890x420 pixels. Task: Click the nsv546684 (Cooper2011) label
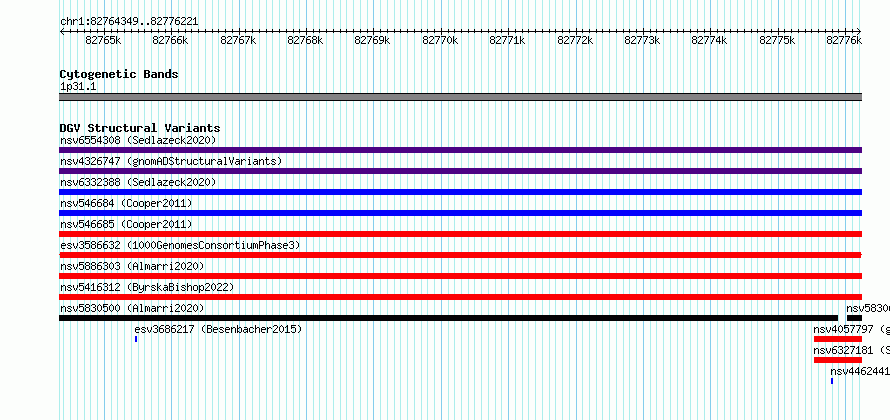click(126, 203)
